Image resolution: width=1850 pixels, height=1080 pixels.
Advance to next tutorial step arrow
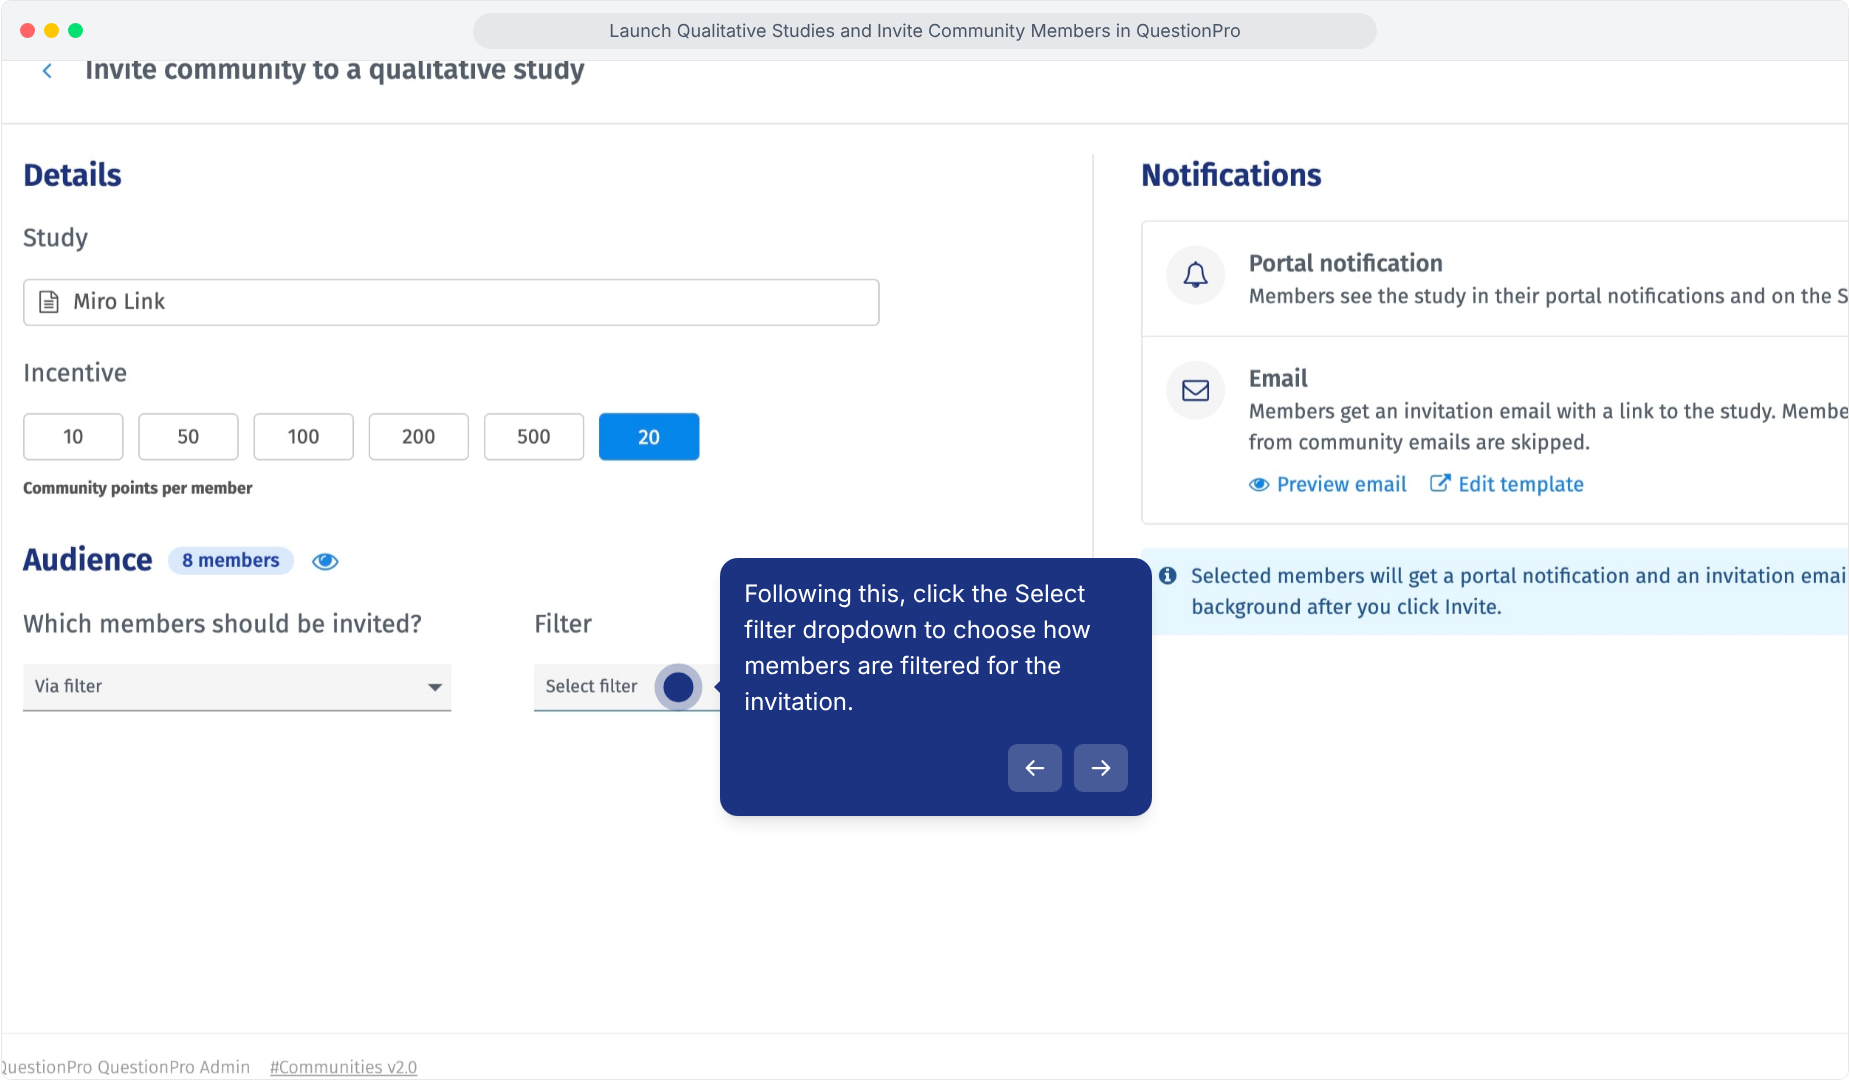1101,768
